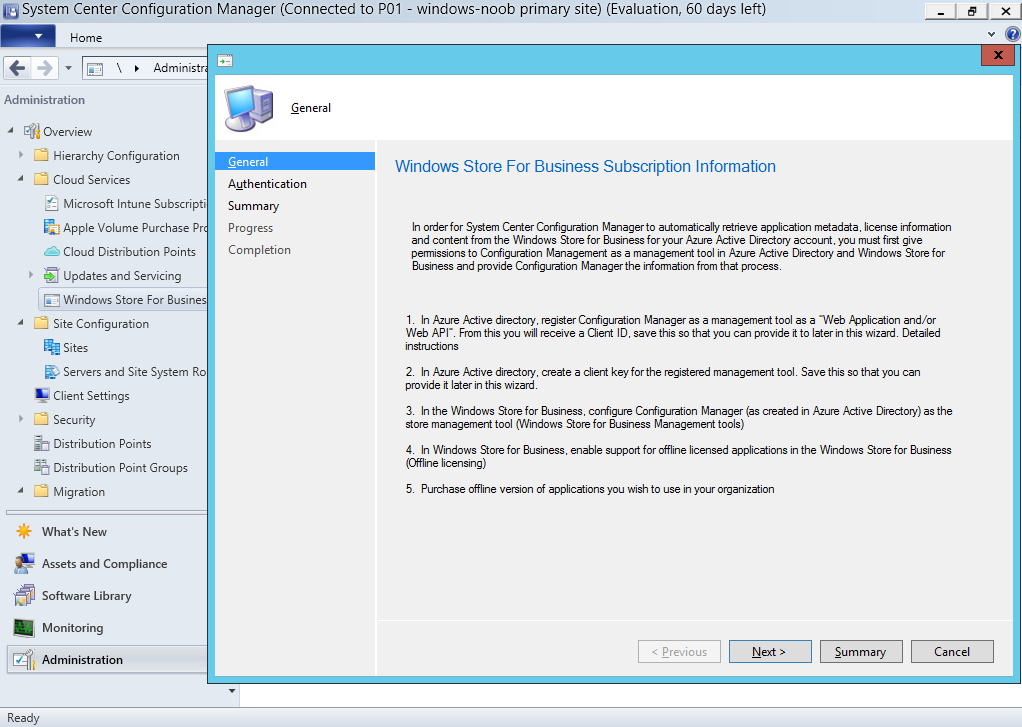This screenshot has width=1022, height=727.
Task: Cancel the wizard
Action: tap(952, 651)
